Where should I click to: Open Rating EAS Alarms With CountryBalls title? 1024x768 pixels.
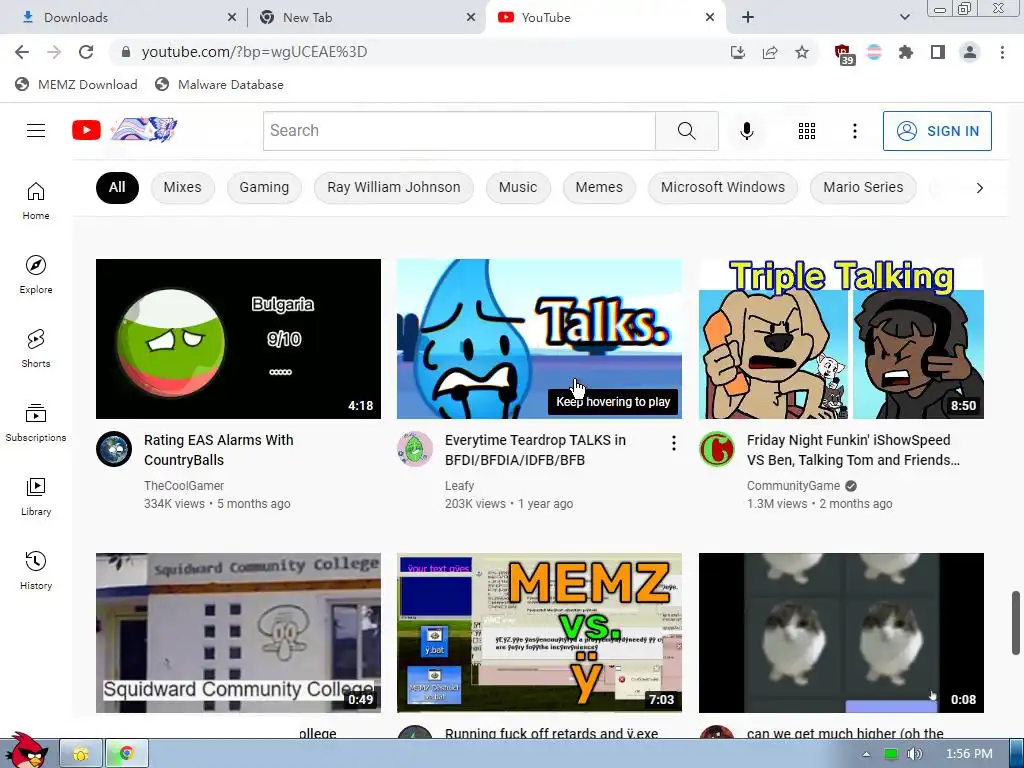(x=219, y=450)
